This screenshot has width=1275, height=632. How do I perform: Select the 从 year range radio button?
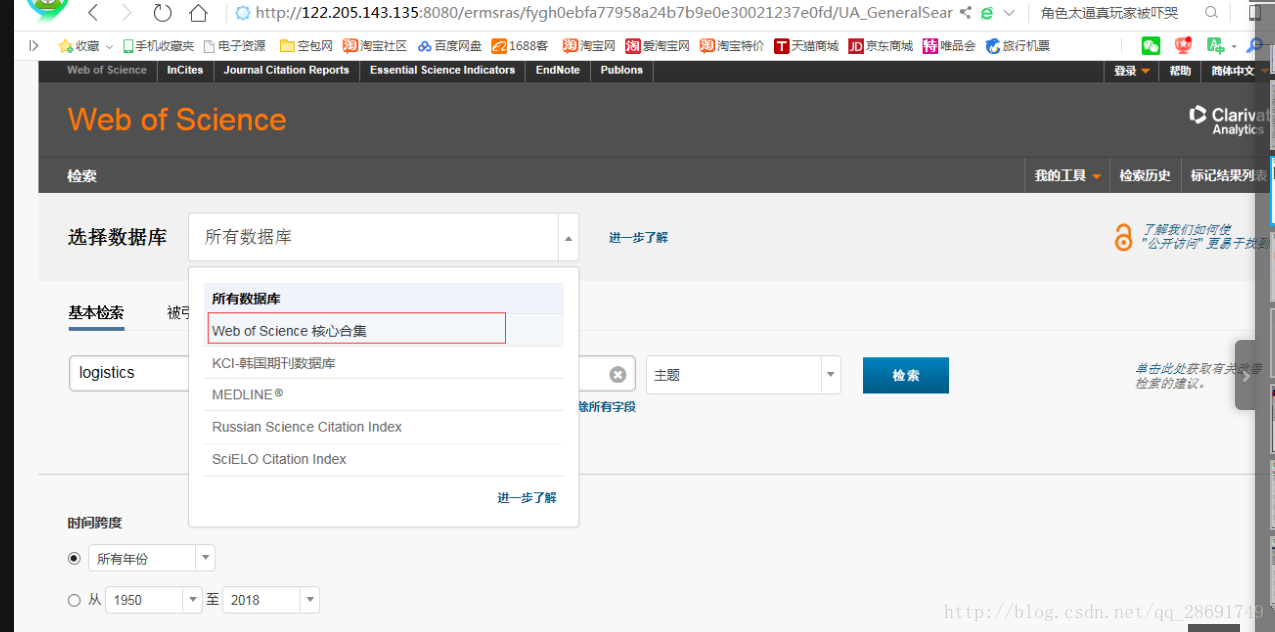click(x=74, y=600)
